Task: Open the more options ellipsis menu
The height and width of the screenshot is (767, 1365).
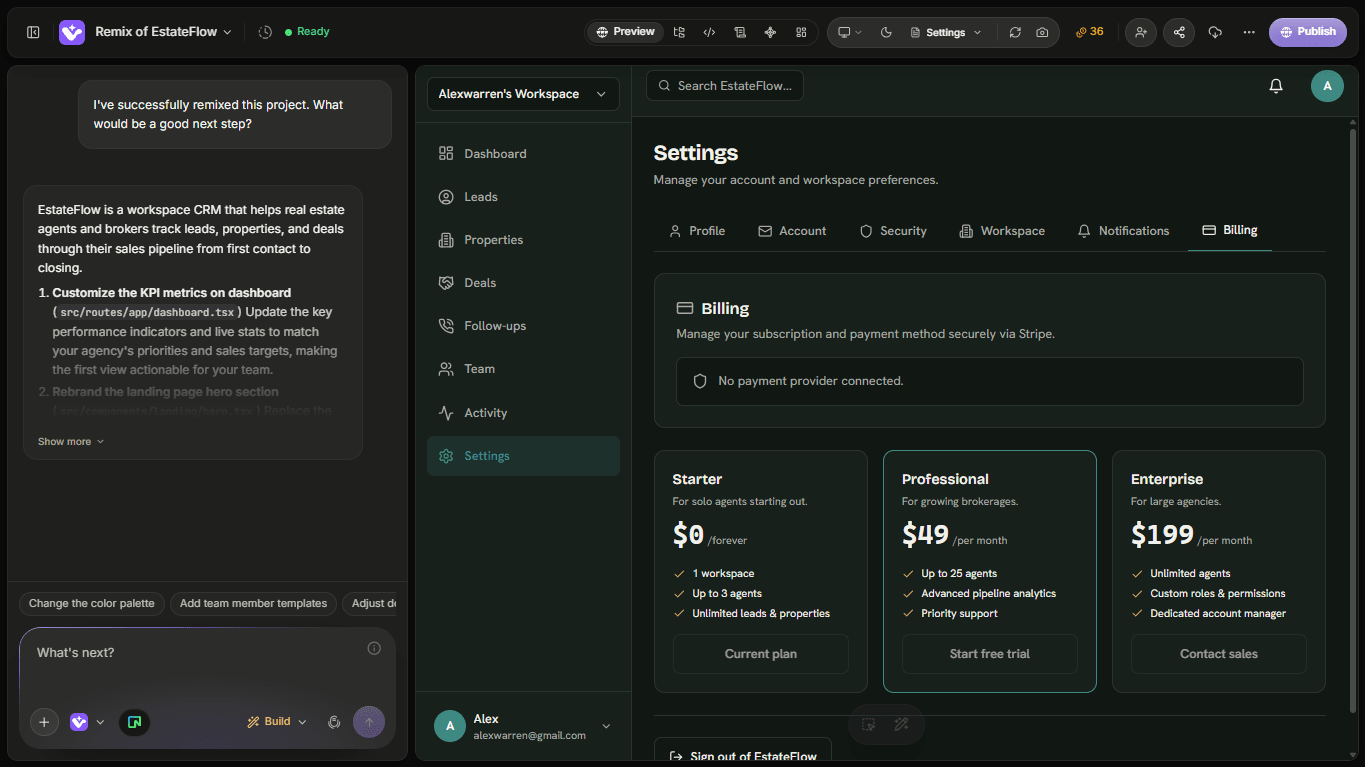Action: pos(1249,32)
